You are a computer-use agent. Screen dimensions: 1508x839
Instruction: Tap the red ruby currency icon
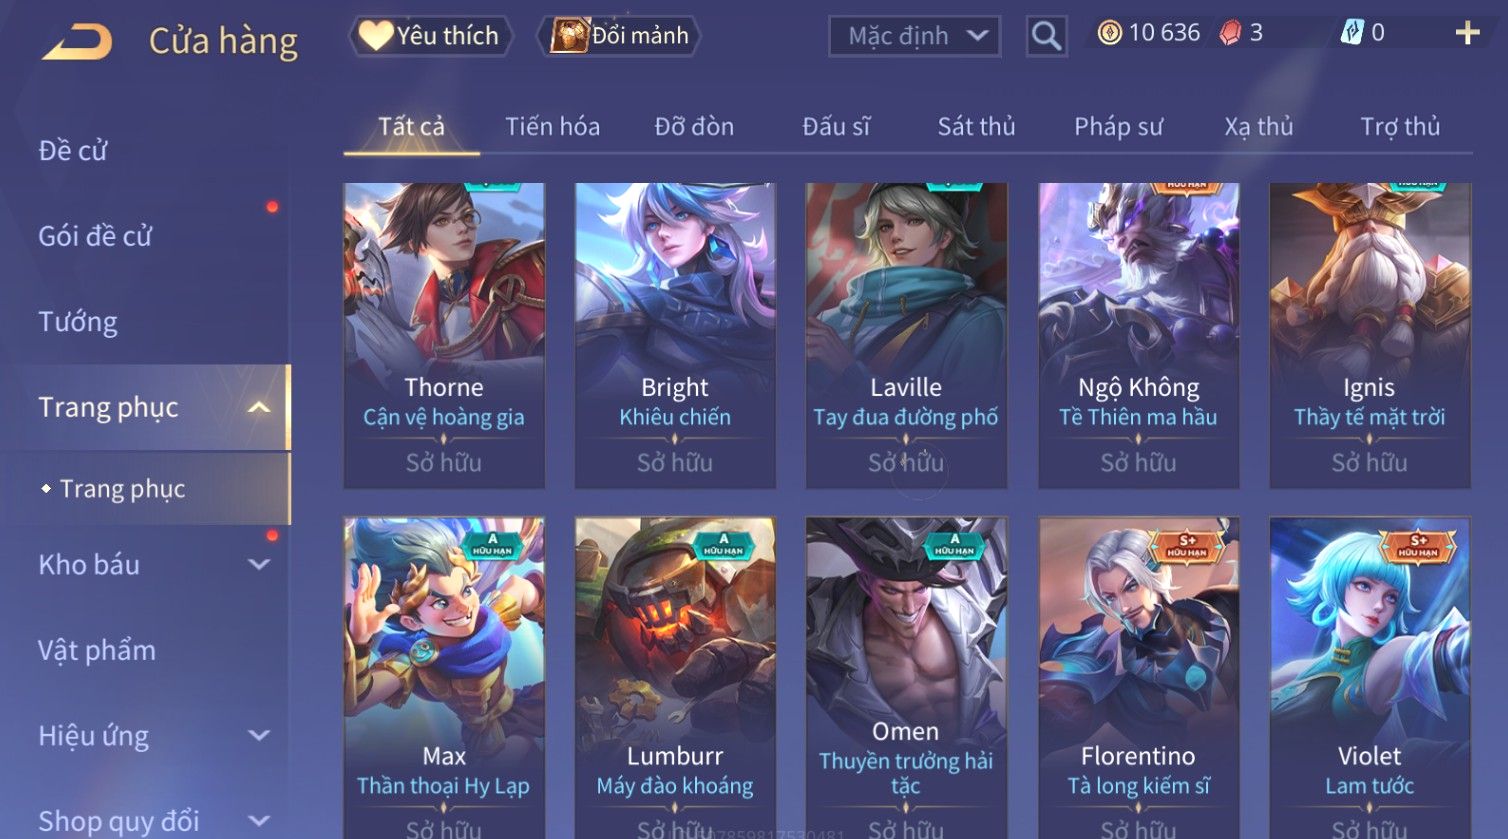(1230, 33)
